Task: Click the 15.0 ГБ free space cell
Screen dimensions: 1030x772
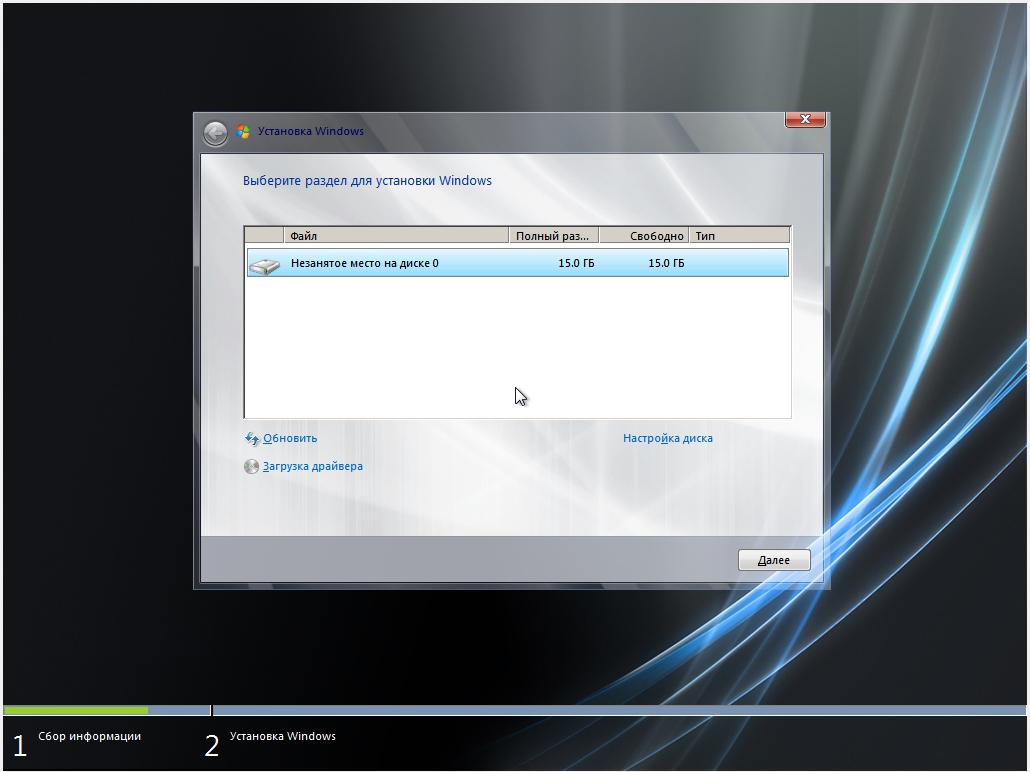Action: (666, 263)
